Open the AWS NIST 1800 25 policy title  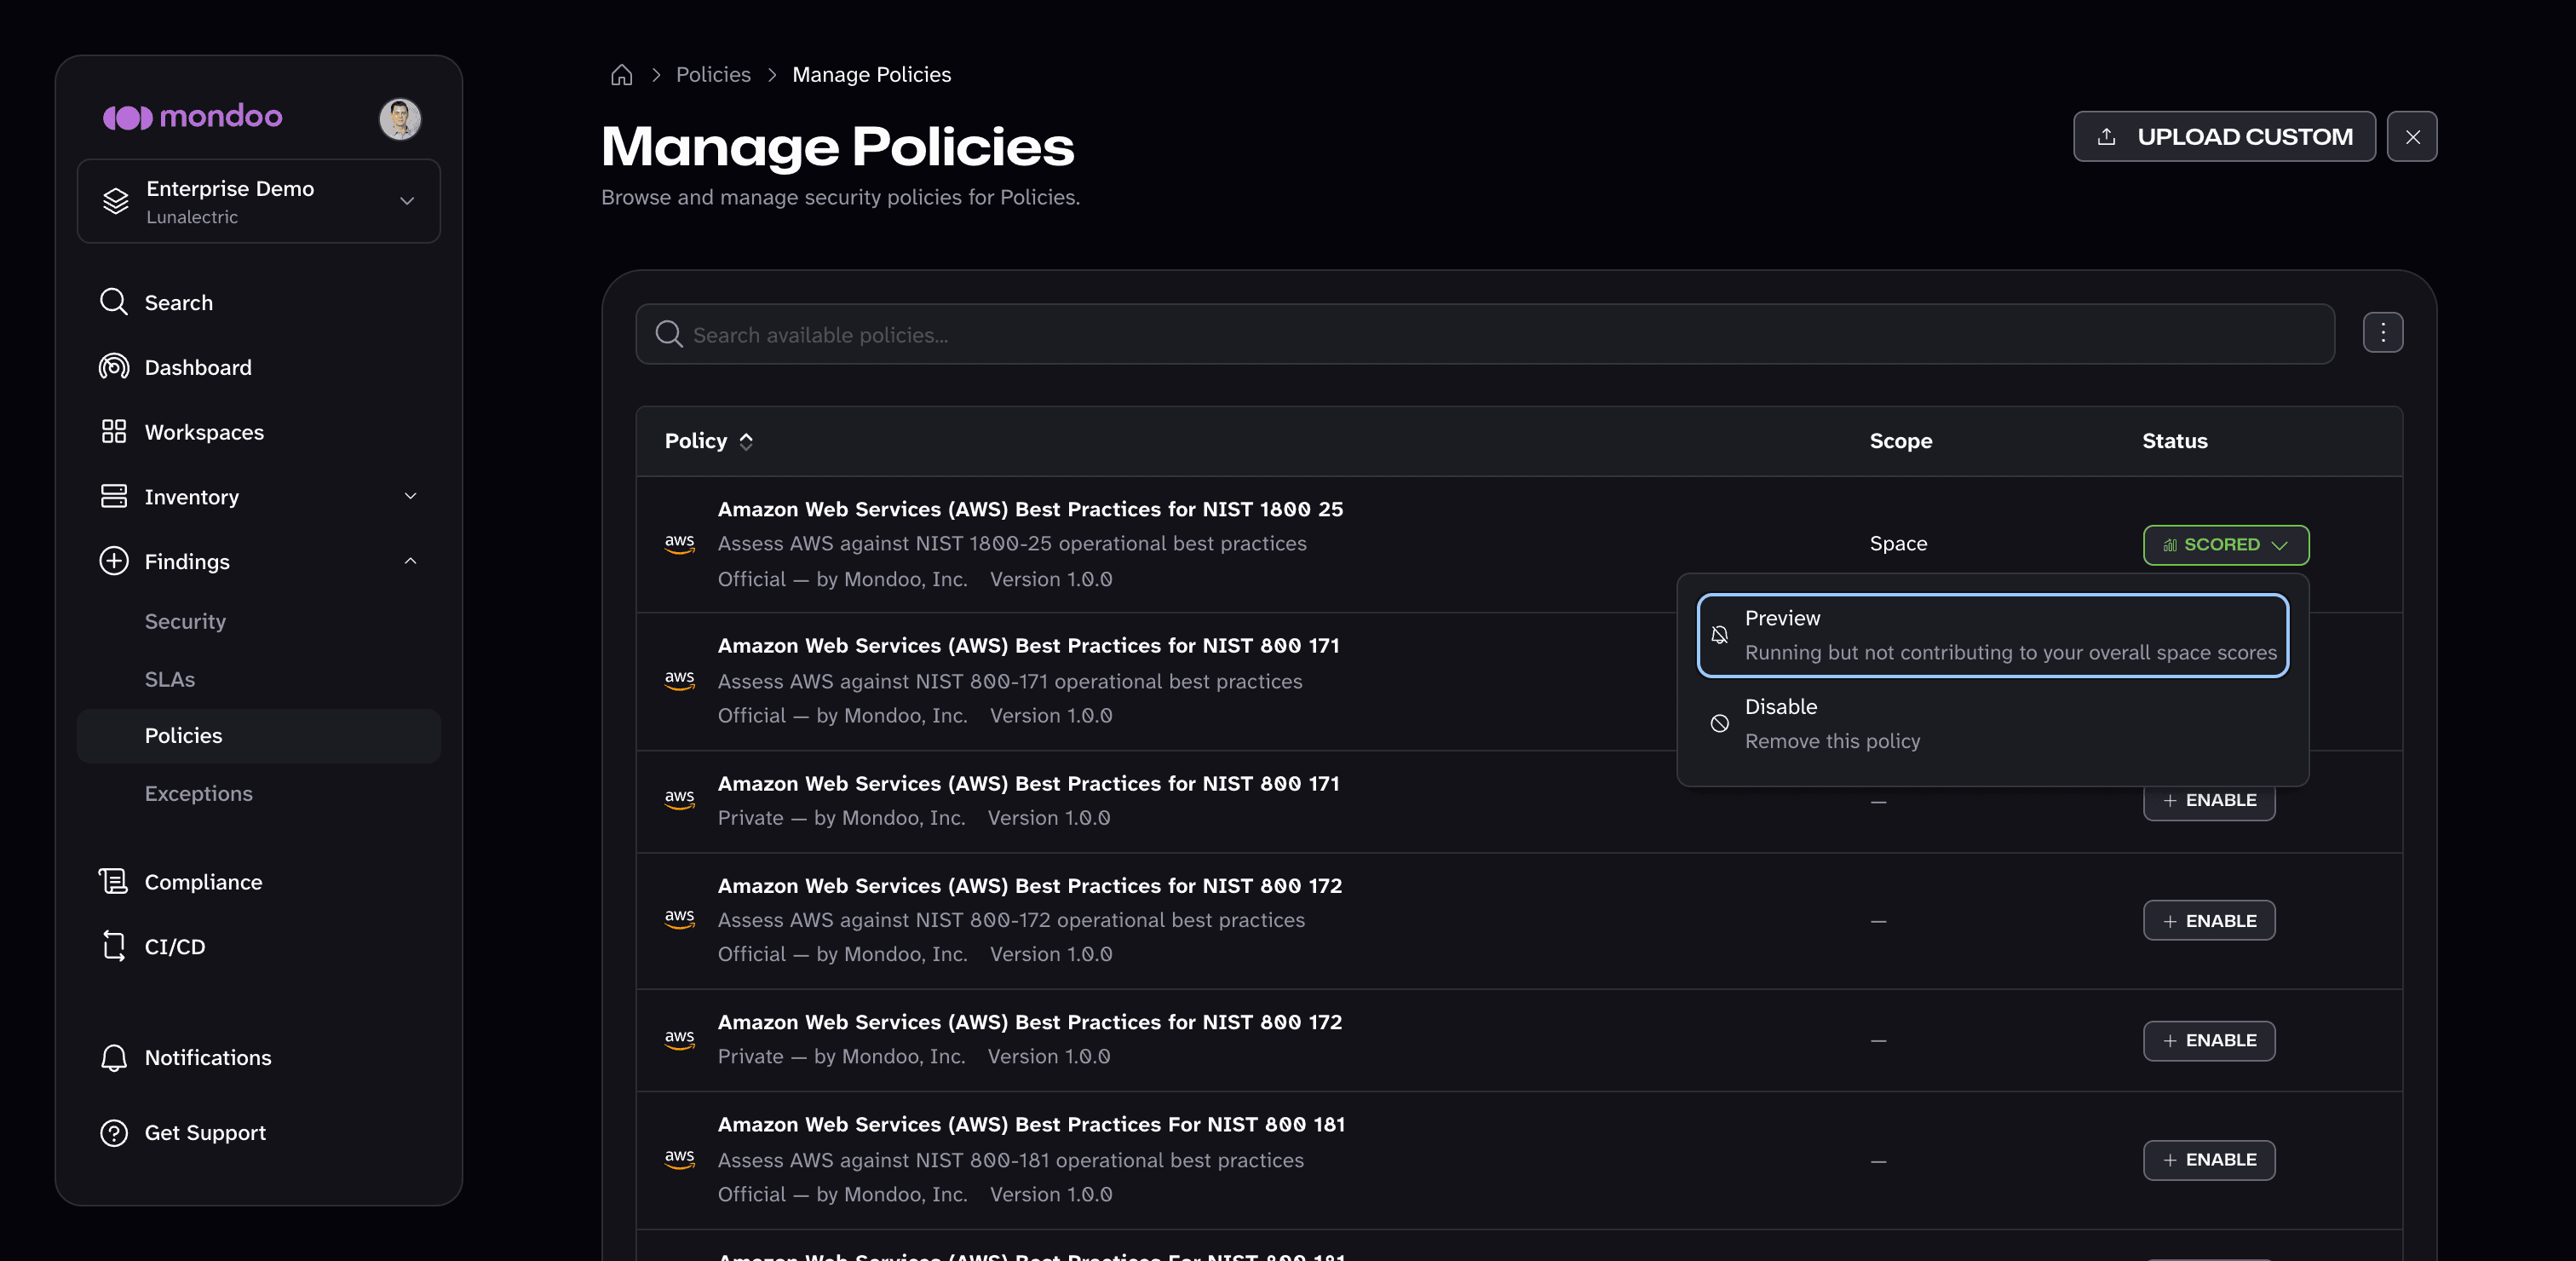coord(1030,509)
